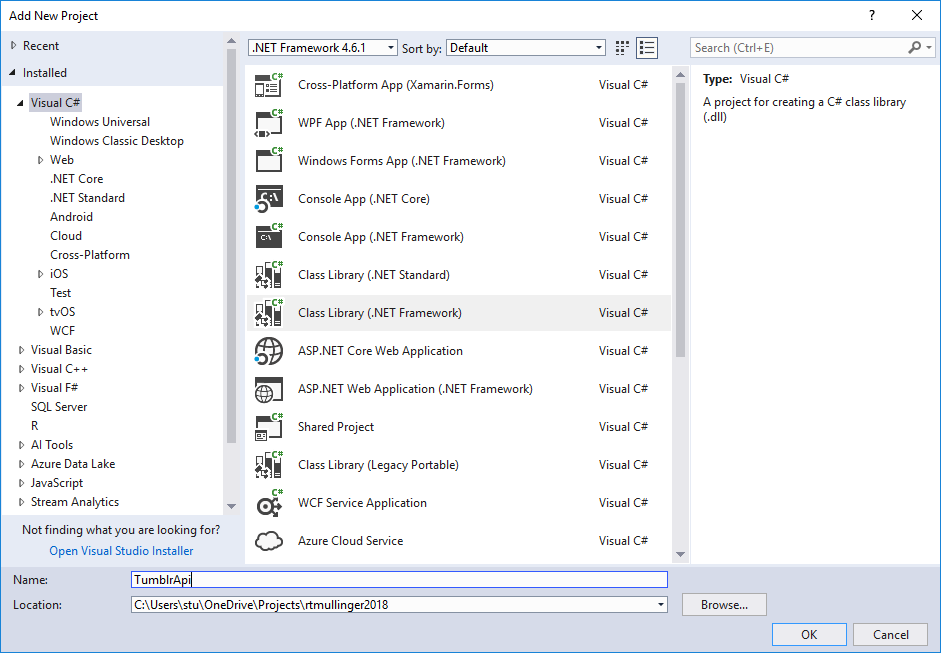This screenshot has width=941, height=653.
Task: Select 'Shared Project' template text
Action: tap(336, 427)
